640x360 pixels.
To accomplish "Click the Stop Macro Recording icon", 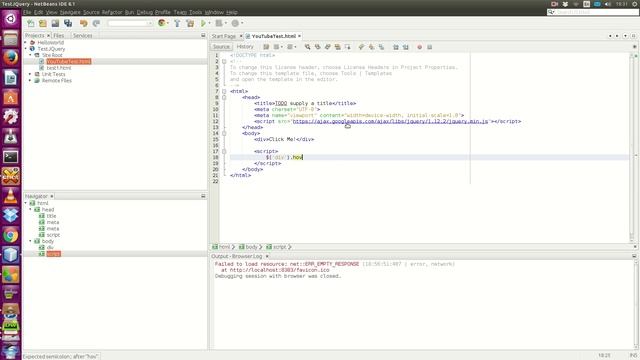I will coord(429,47).
